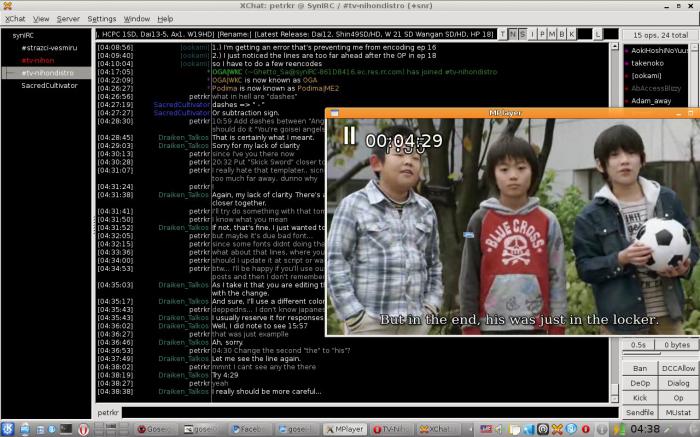Click the Dialog button
700x437 pixels.
coord(678,383)
